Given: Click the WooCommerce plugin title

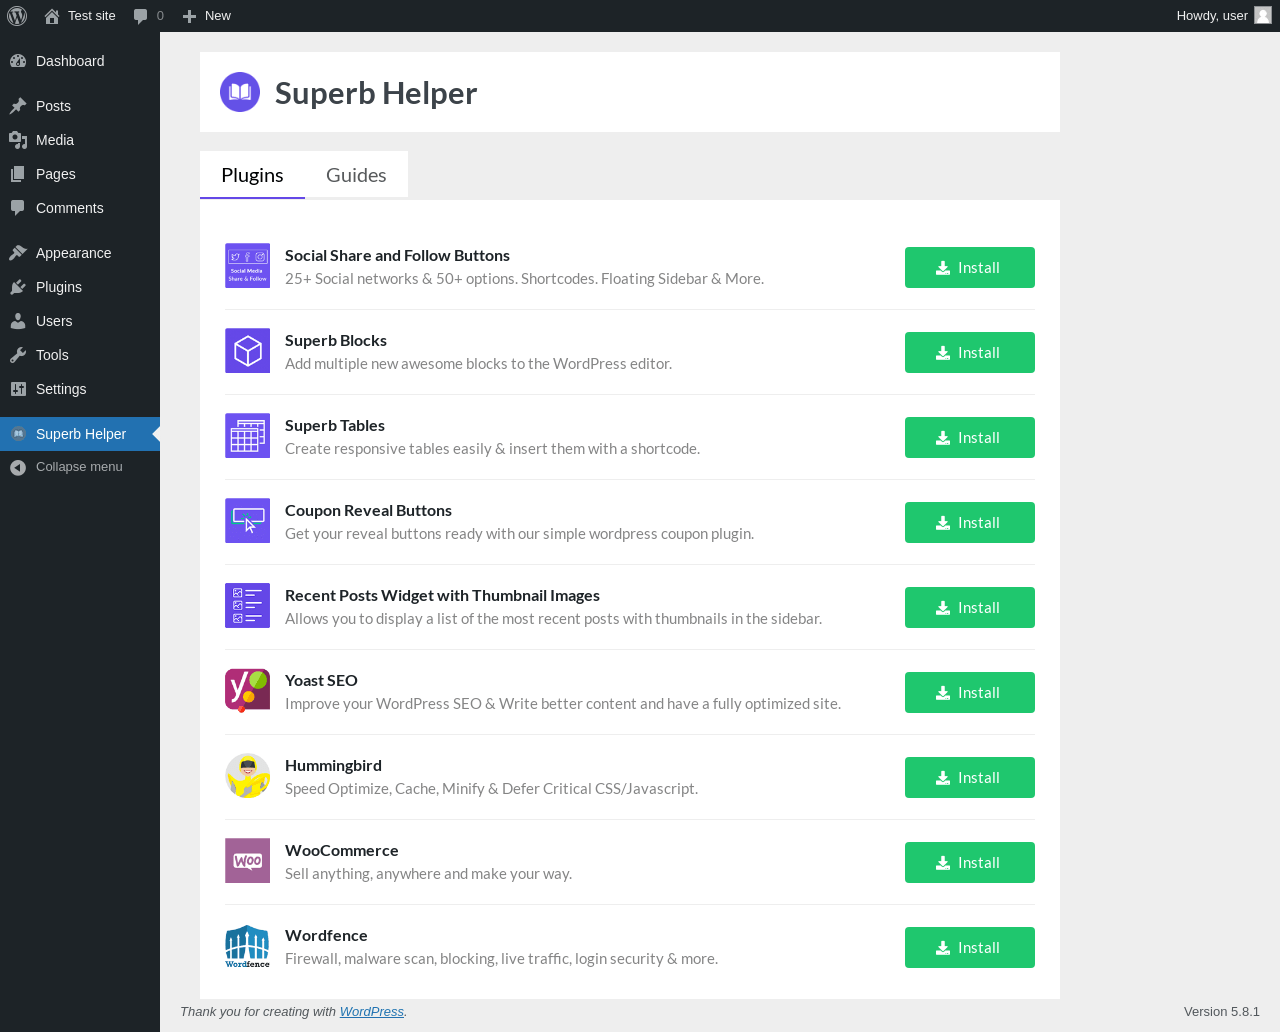Looking at the screenshot, I should click(342, 851).
